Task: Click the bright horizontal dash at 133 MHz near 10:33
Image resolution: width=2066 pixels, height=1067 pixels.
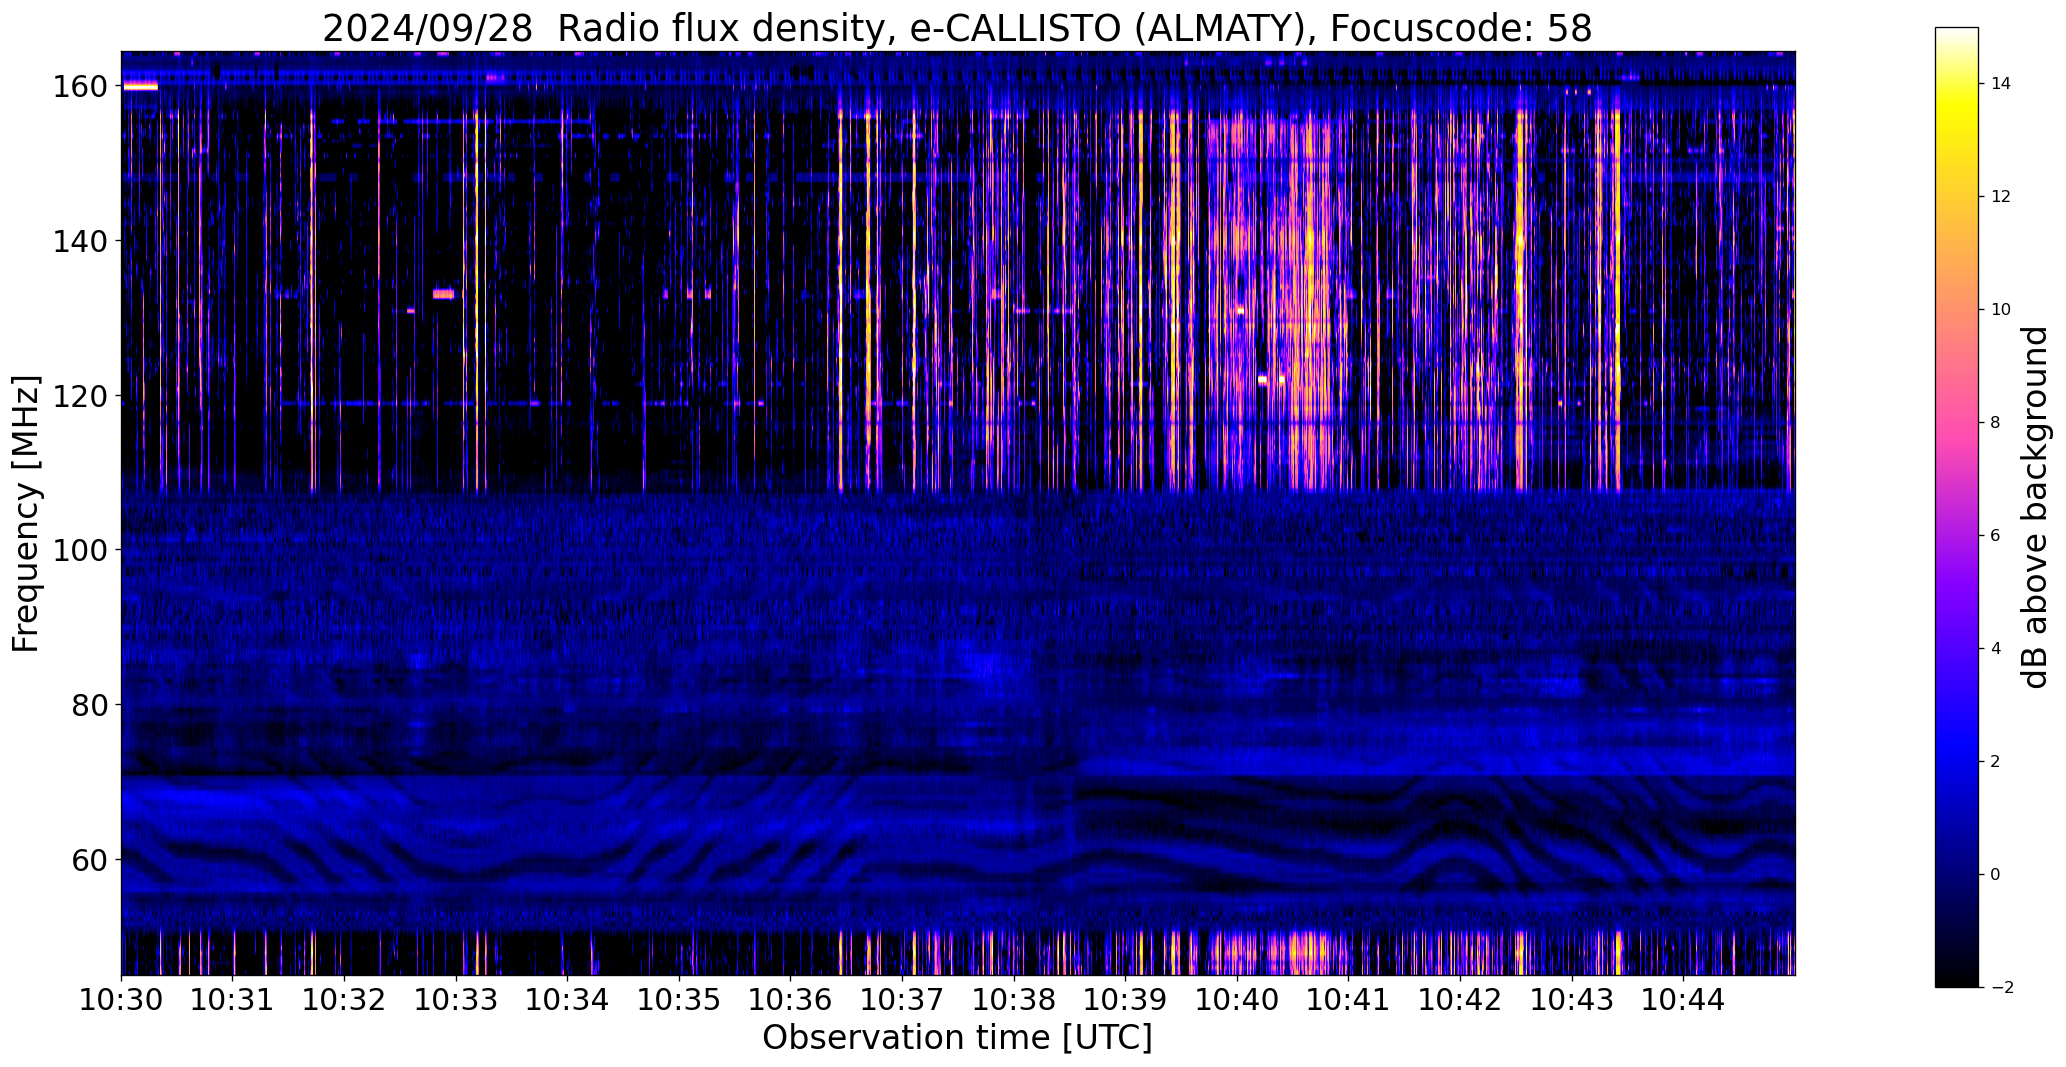Action: pos(443,294)
